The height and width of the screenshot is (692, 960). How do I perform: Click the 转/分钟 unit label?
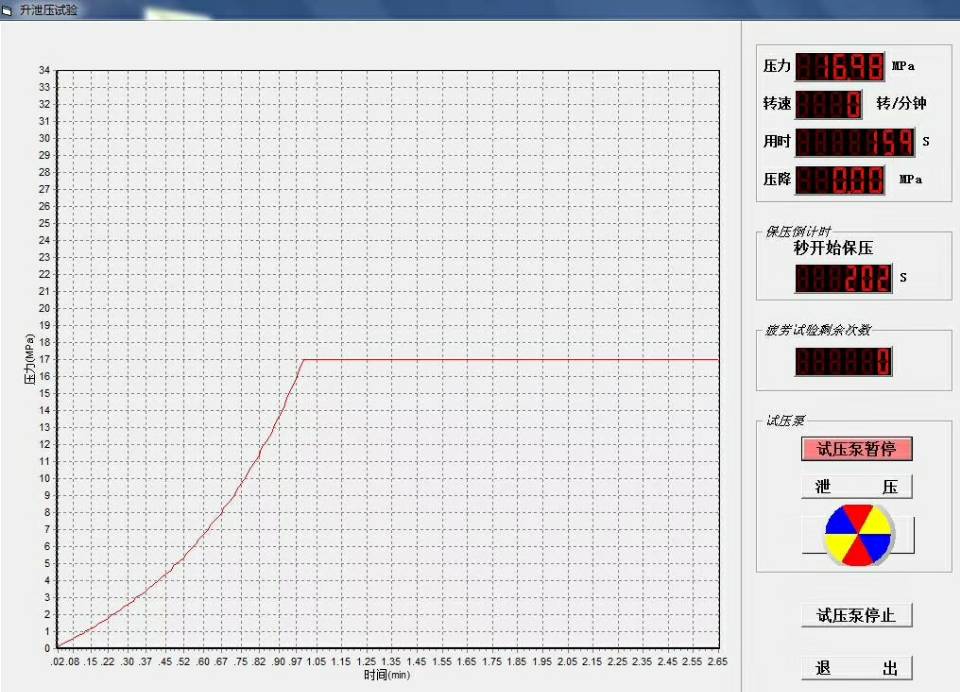[901, 103]
